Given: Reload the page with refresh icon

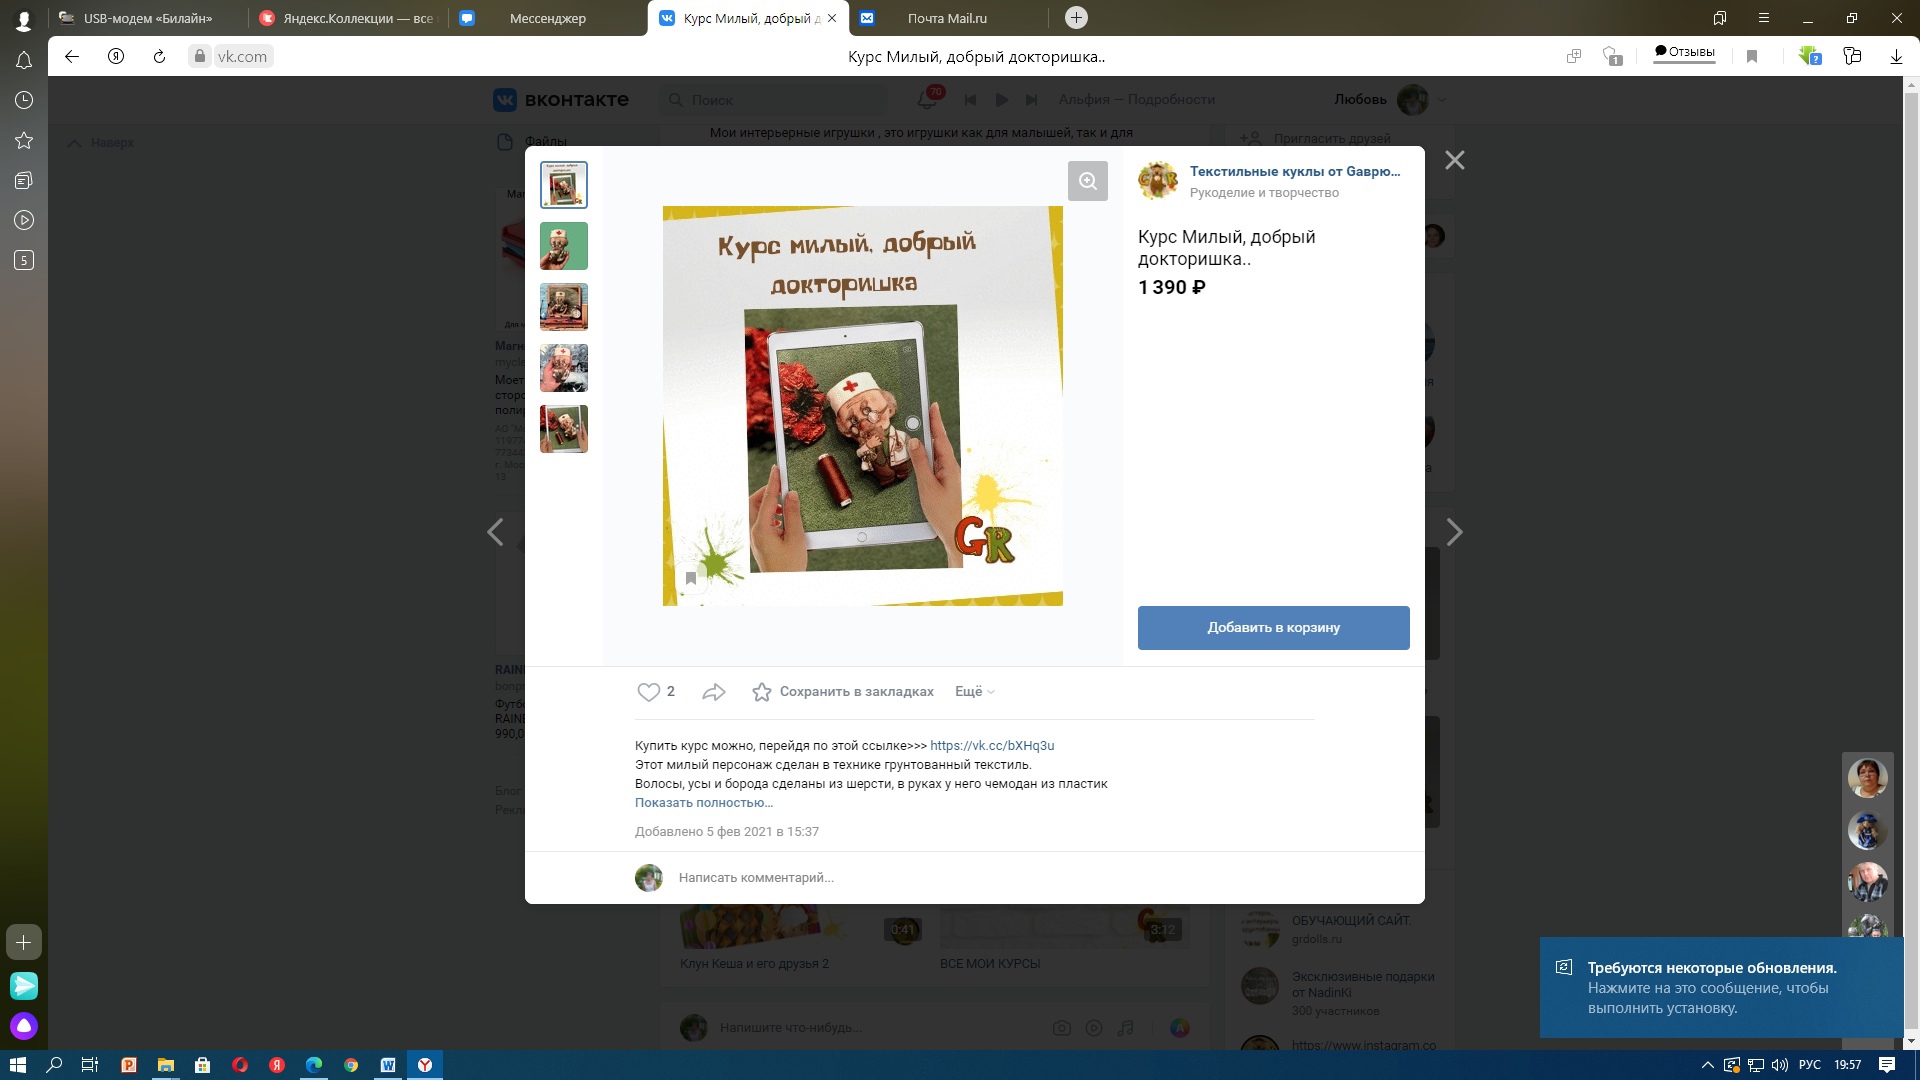Looking at the screenshot, I should coord(159,56).
